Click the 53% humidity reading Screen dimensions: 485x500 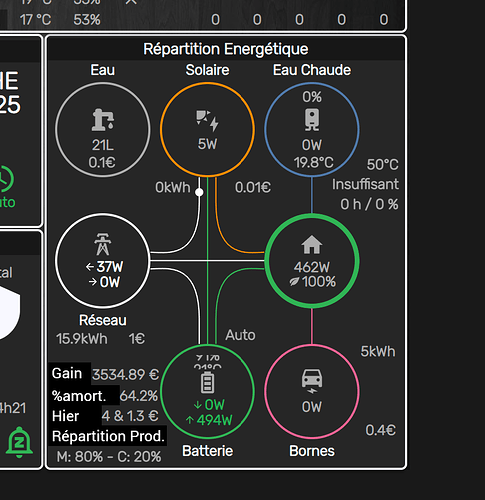[87, 20]
